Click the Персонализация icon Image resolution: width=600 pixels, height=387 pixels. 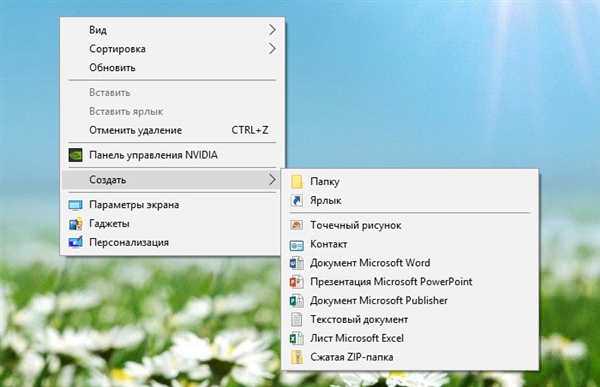[75, 242]
